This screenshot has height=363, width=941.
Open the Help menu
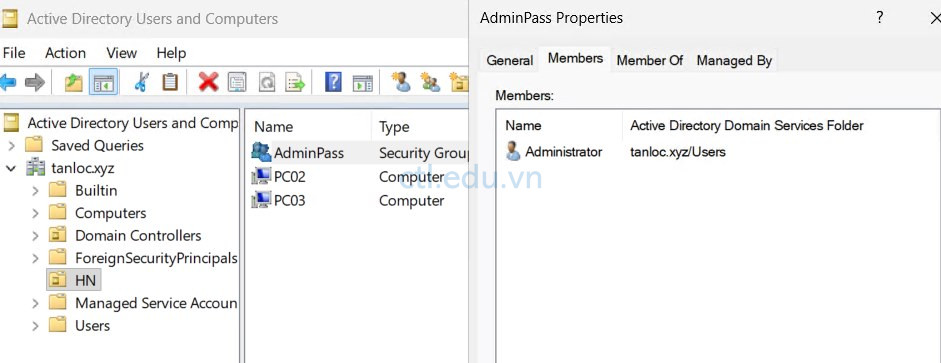(171, 53)
